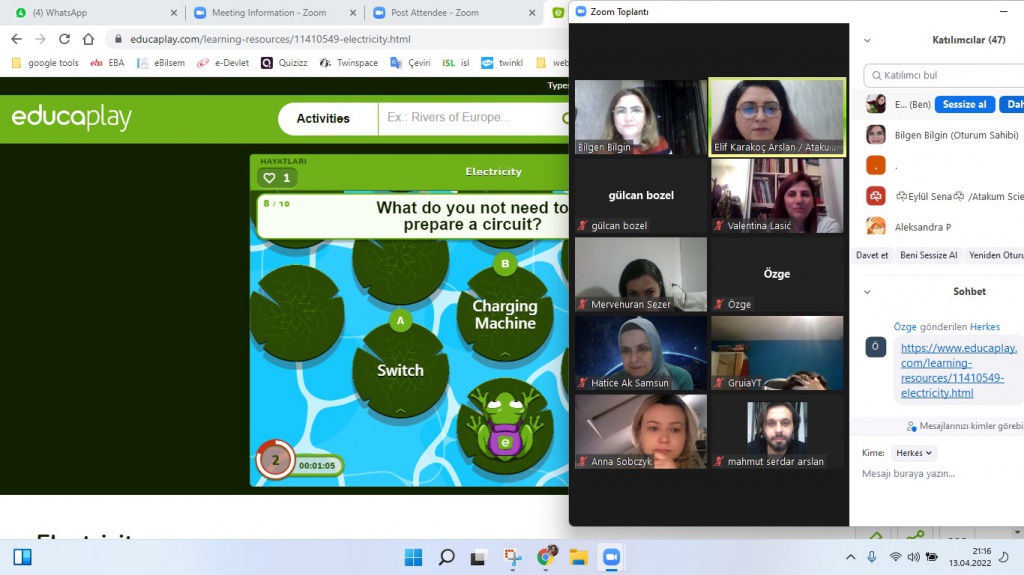This screenshot has height=575, width=1024.
Task: Open the Chrome home page icon
Action: pyautogui.click(x=88, y=39)
